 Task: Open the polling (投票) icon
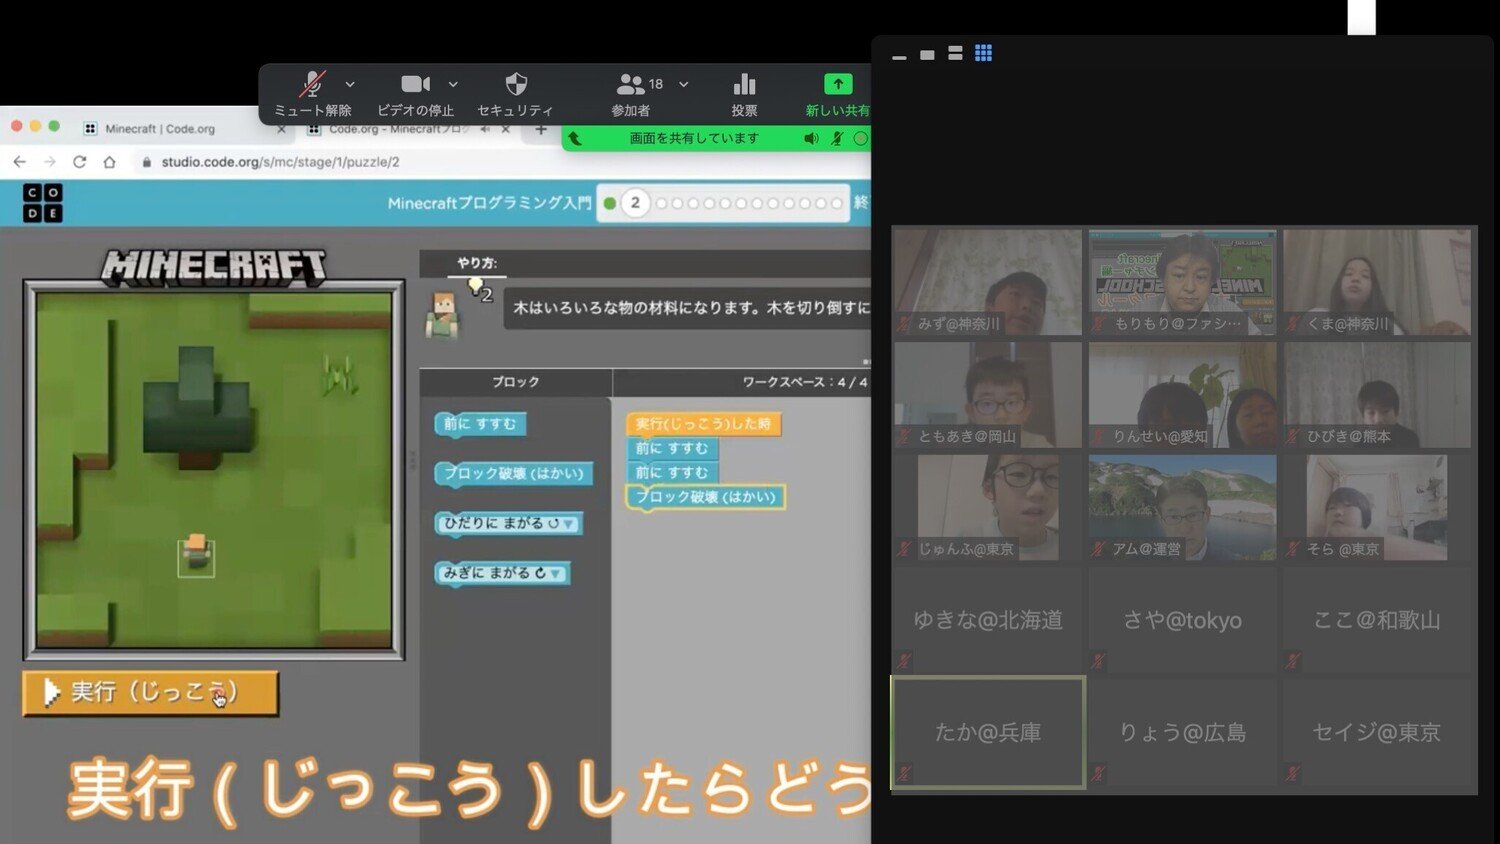coord(744,85)
